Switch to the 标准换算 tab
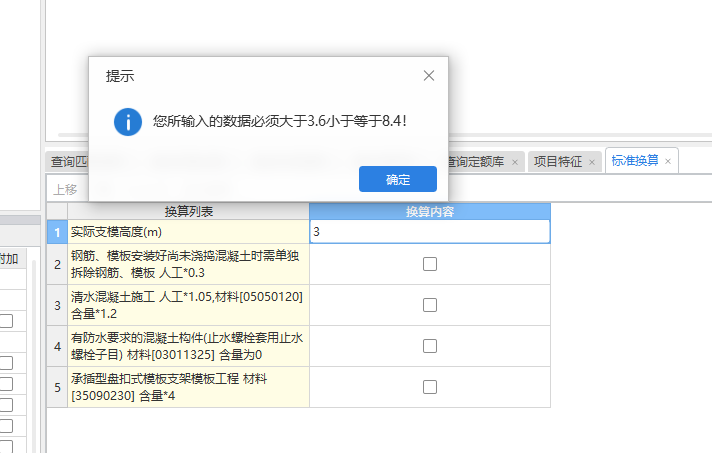 (x=635, y=161)
